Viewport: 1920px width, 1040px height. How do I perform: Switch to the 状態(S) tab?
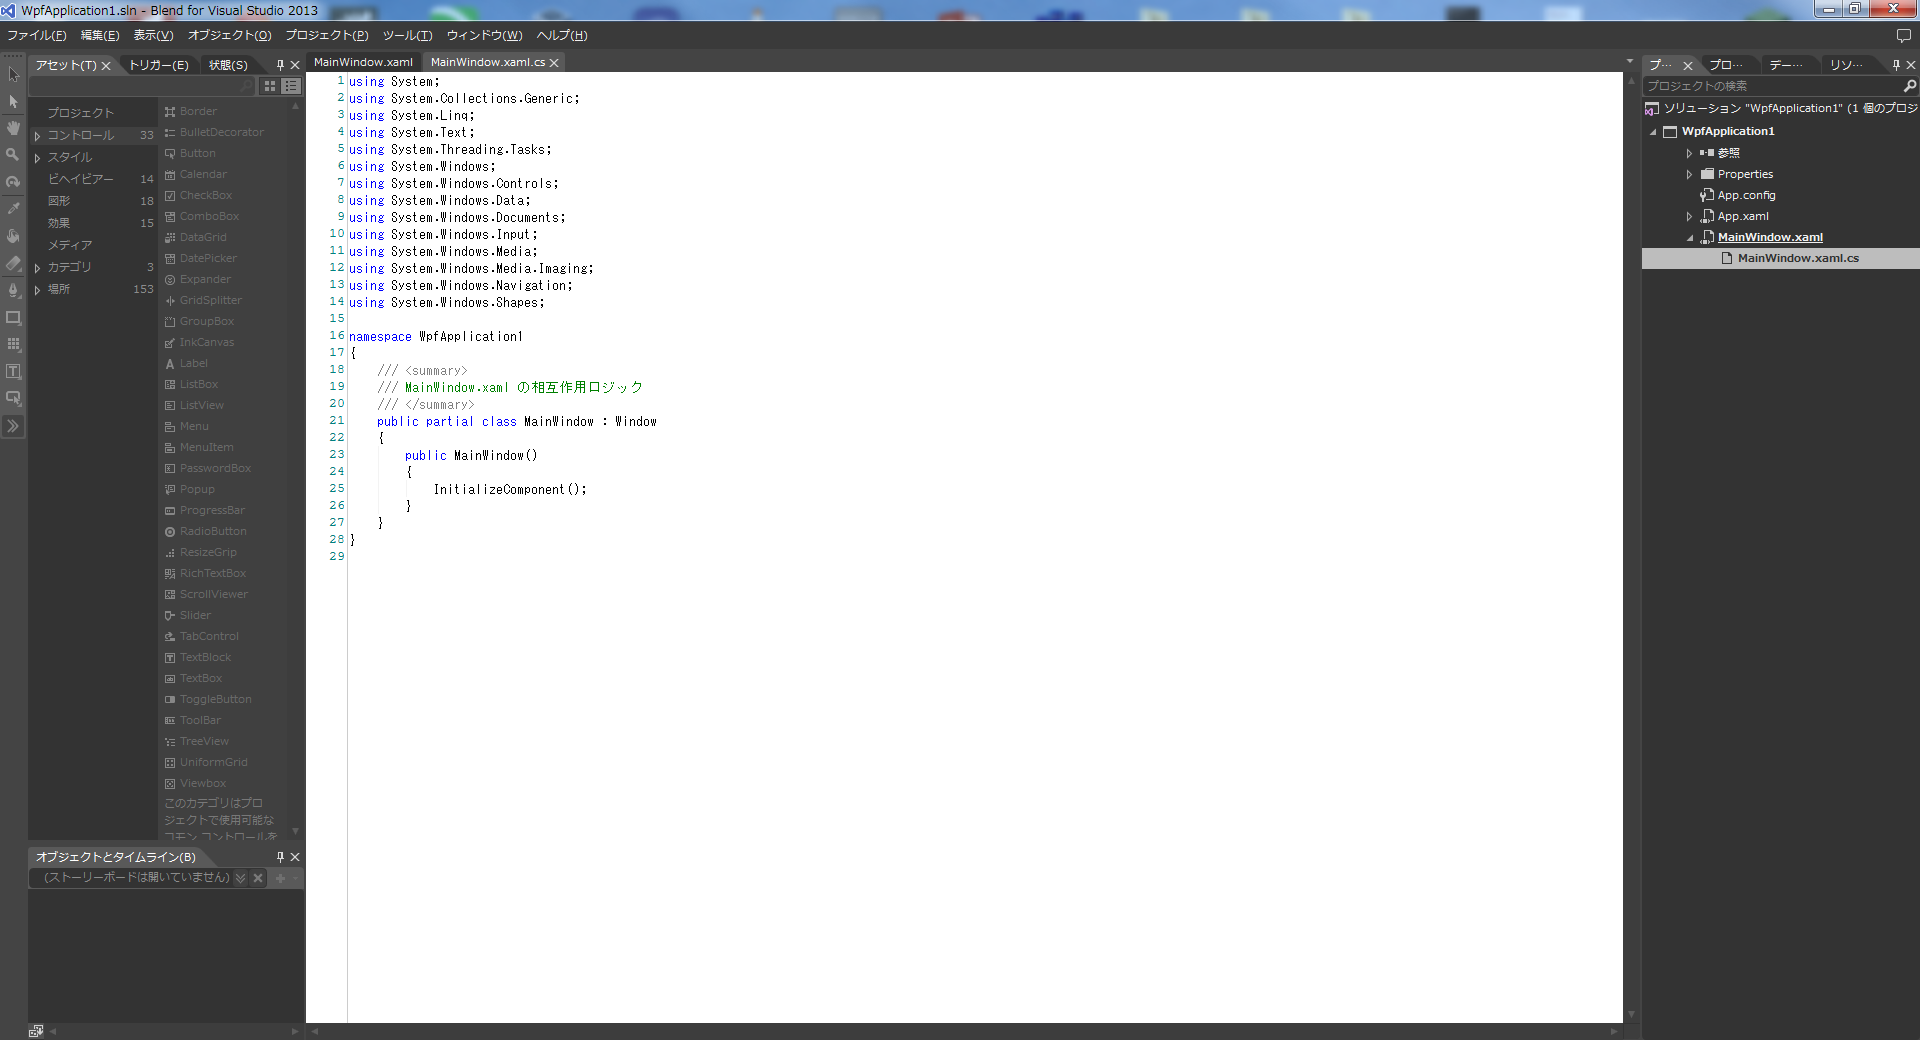(228, 65)
